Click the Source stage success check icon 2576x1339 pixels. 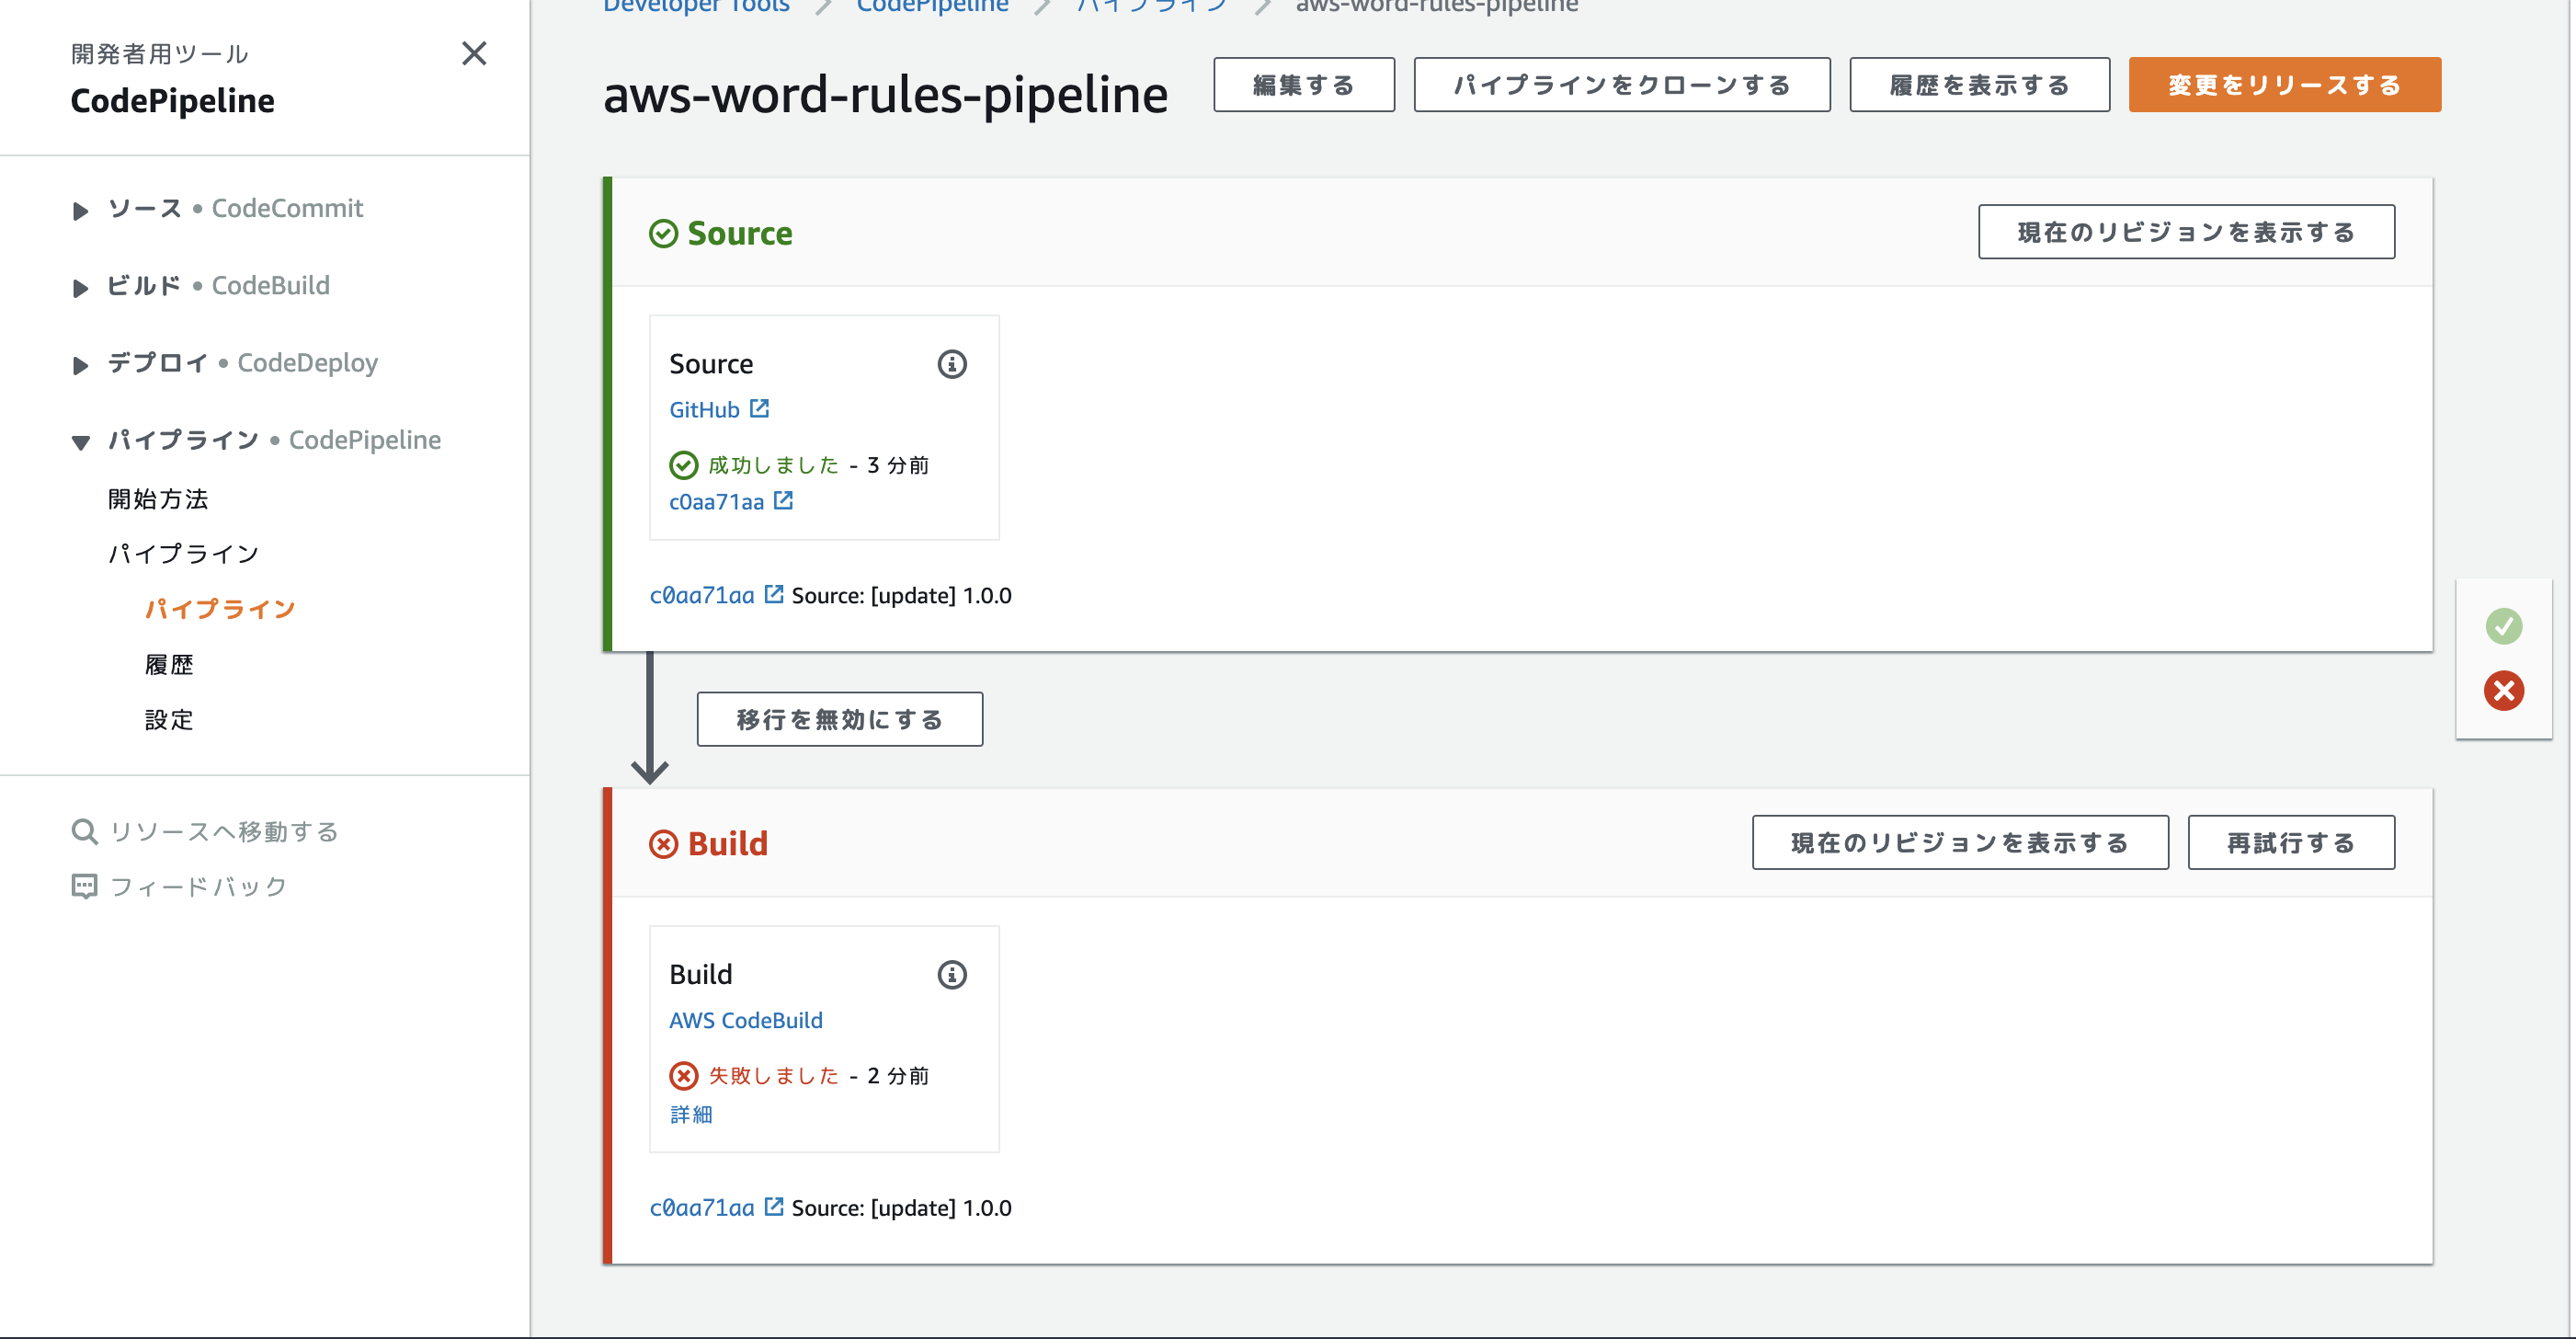(x=663, y=234)
